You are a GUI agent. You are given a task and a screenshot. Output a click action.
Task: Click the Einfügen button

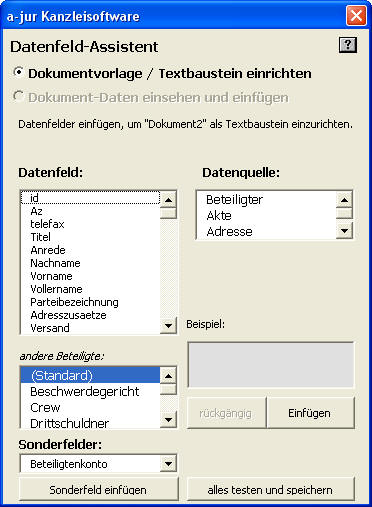[311, 413]
